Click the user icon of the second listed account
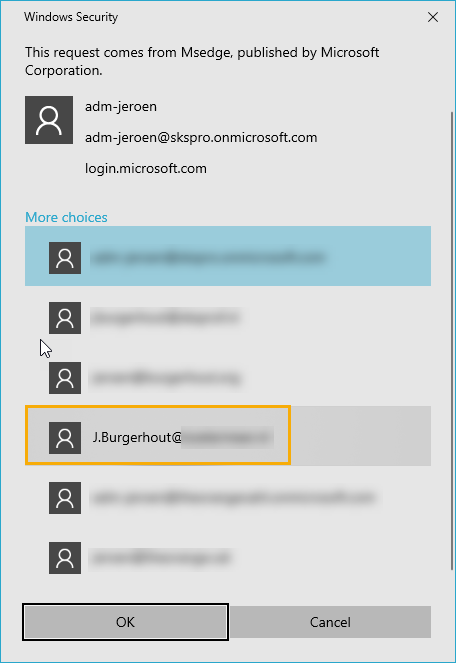The height and width of the screenshot is (663, 456). [65, 318]
